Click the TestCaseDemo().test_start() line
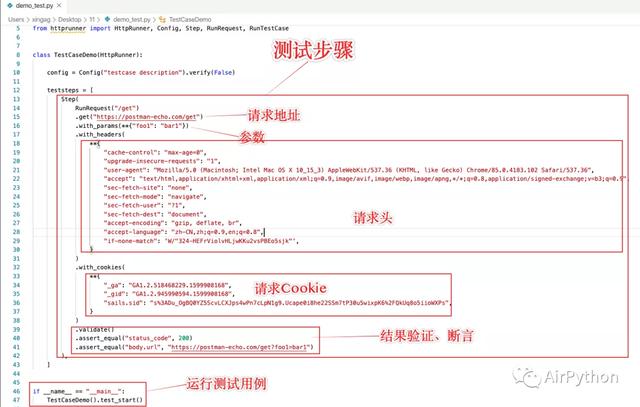 coord(95,400)
